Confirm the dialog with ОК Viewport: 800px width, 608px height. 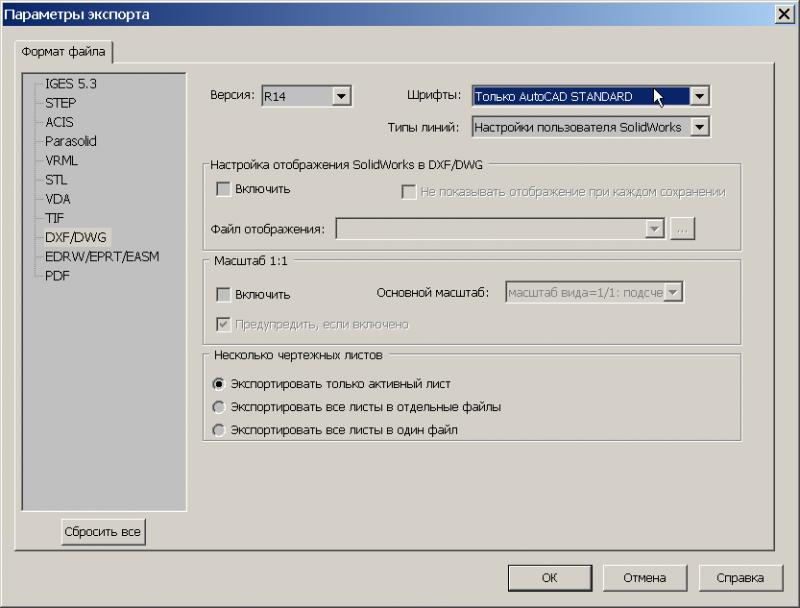tap(549, 577)
